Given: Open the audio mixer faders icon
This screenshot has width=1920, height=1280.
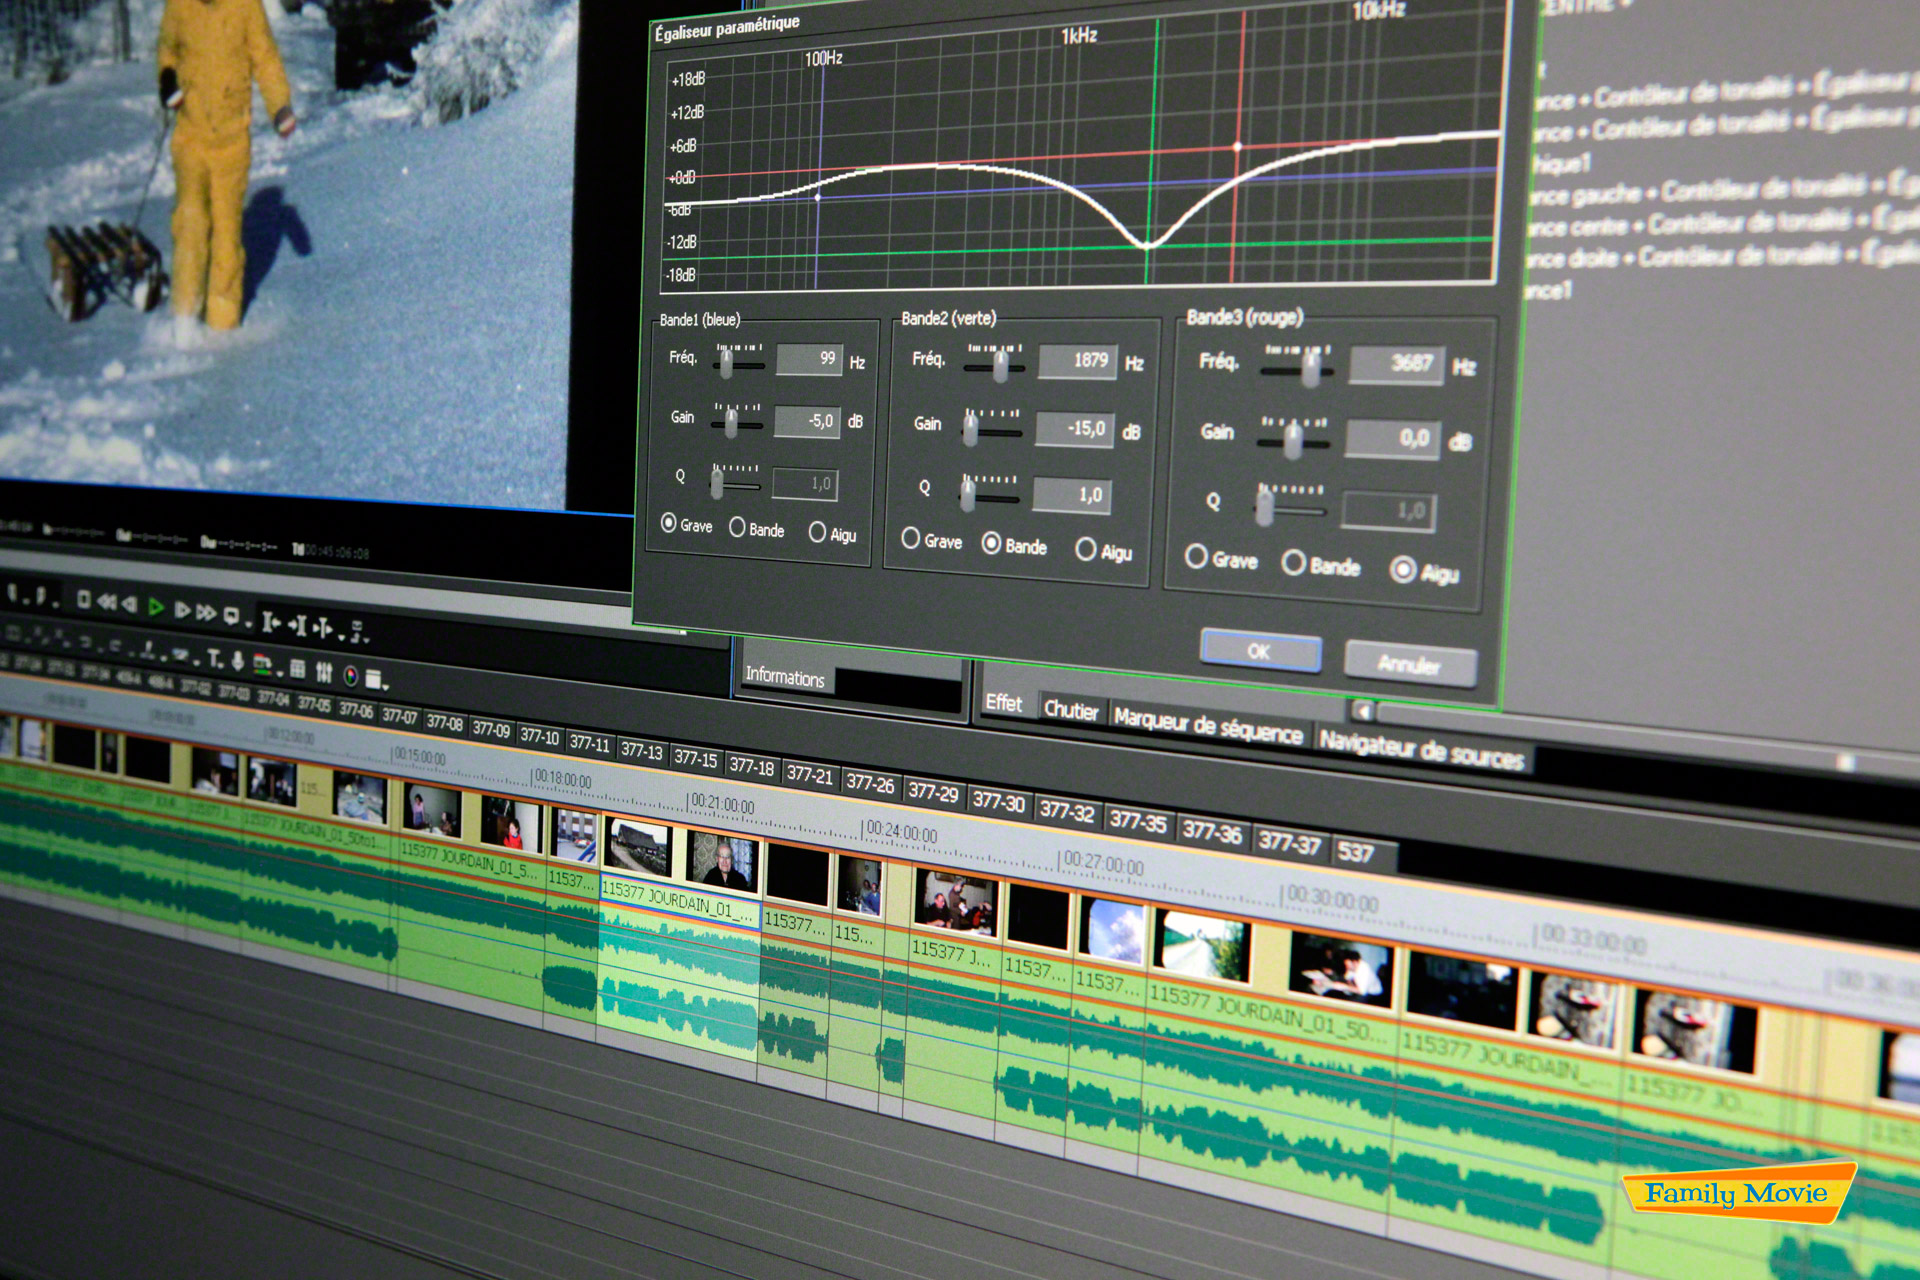Looking at the screenshot, I should [324, 672].
